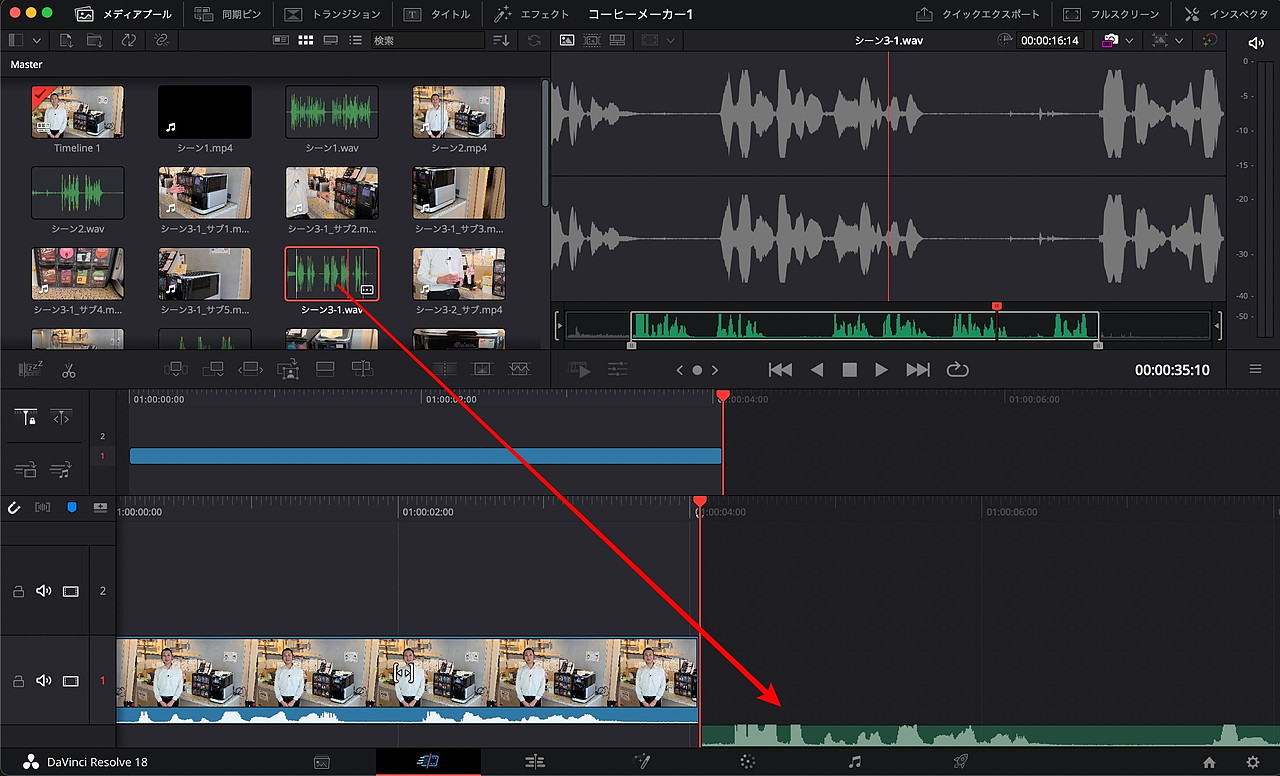Switch to フルスクリーン view
The width and height of the screenshot is (1280, 776).
[1110, 14]
